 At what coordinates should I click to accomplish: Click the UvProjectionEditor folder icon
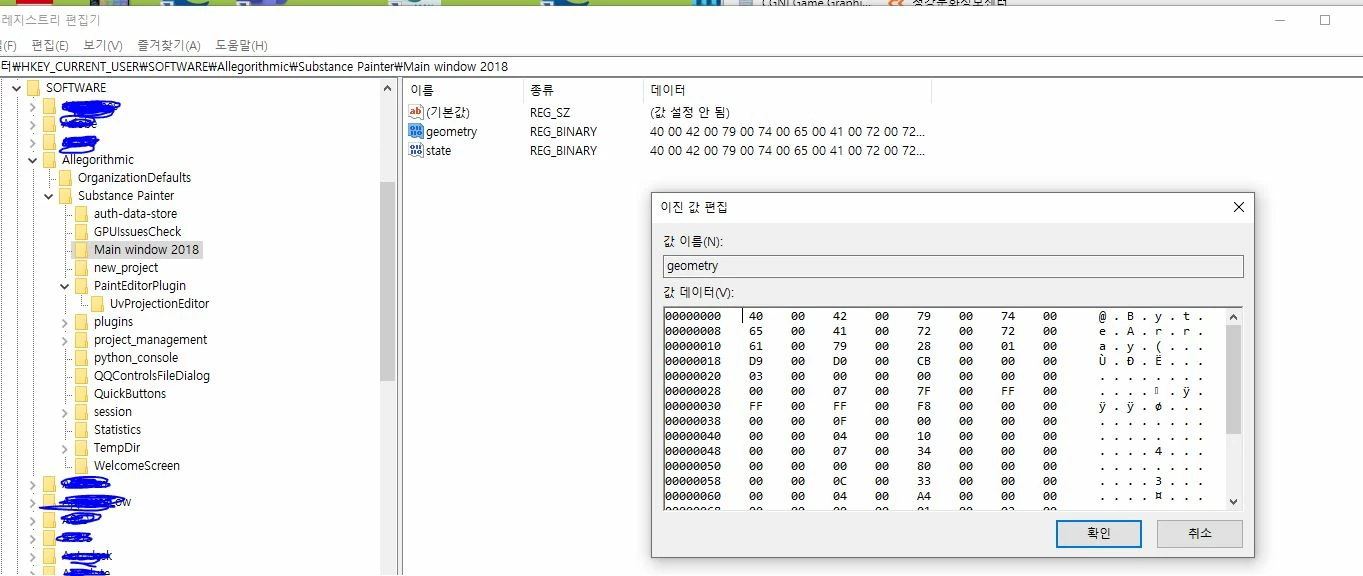pos(98,304)
